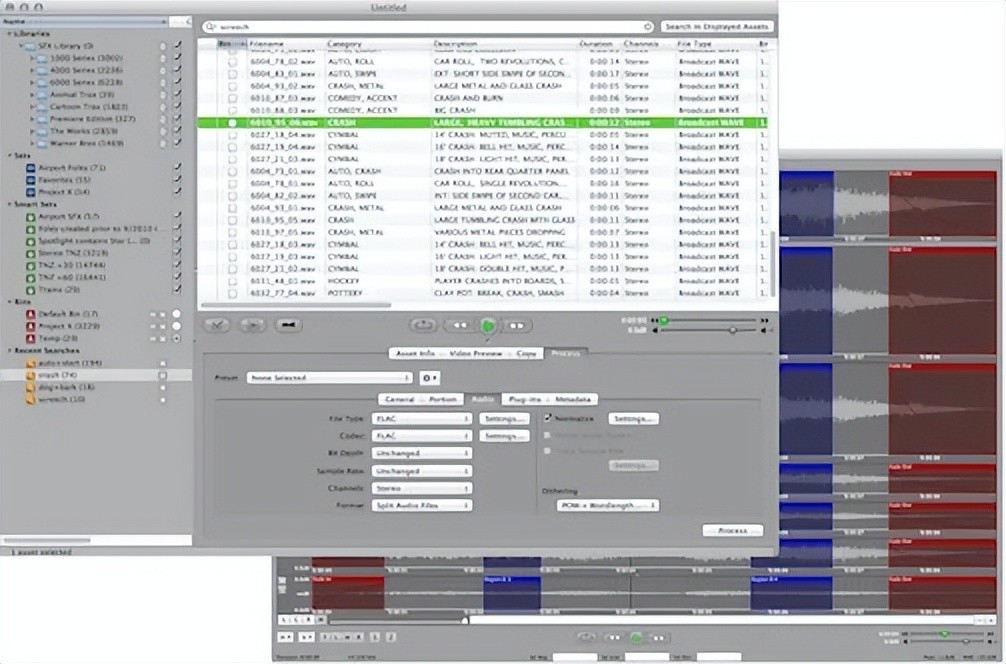Toggle the checkbox for Warner Bros library
Image resolution: width=1006 pixels, height=664 pixels.
[177, 143]
